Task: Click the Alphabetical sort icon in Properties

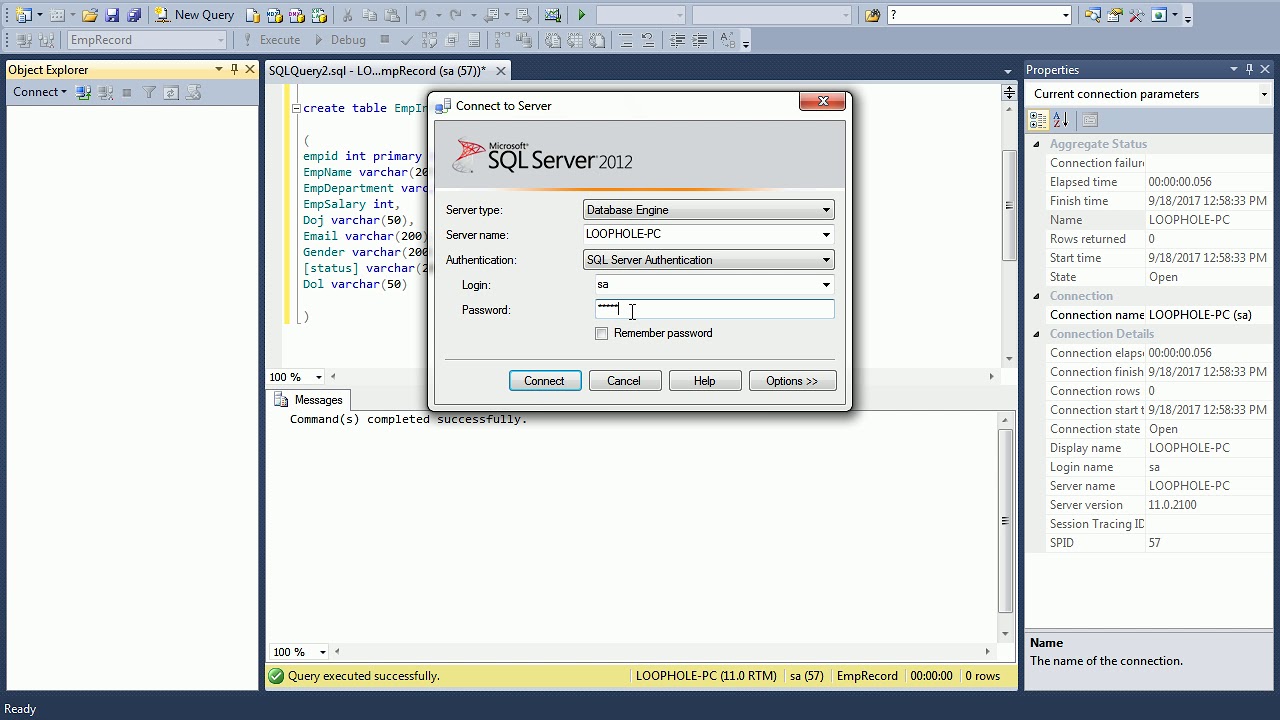Action: [1060, 120]
